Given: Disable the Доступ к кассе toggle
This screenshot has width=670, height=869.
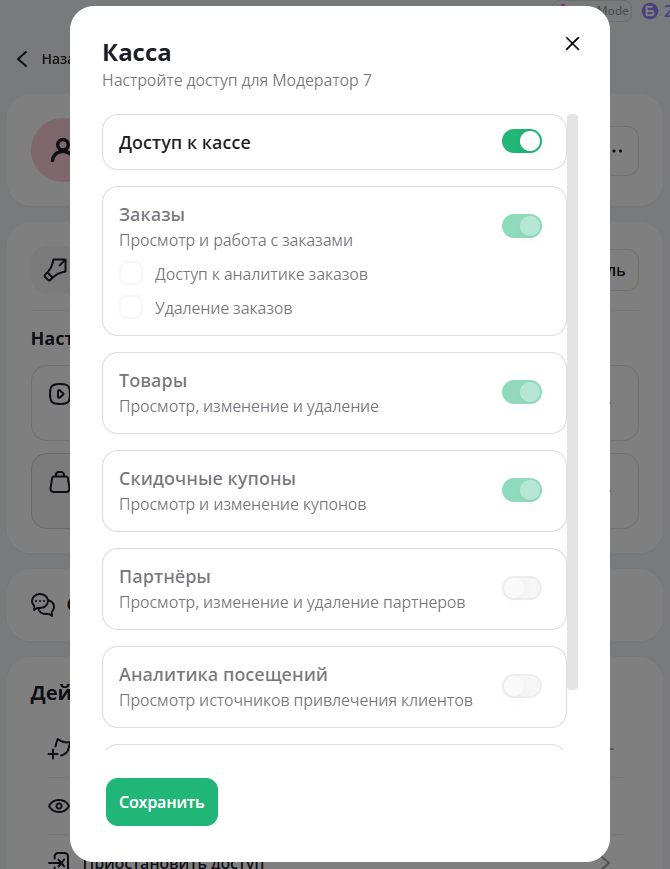Looking at the screenshot, I should click(522, 142).
